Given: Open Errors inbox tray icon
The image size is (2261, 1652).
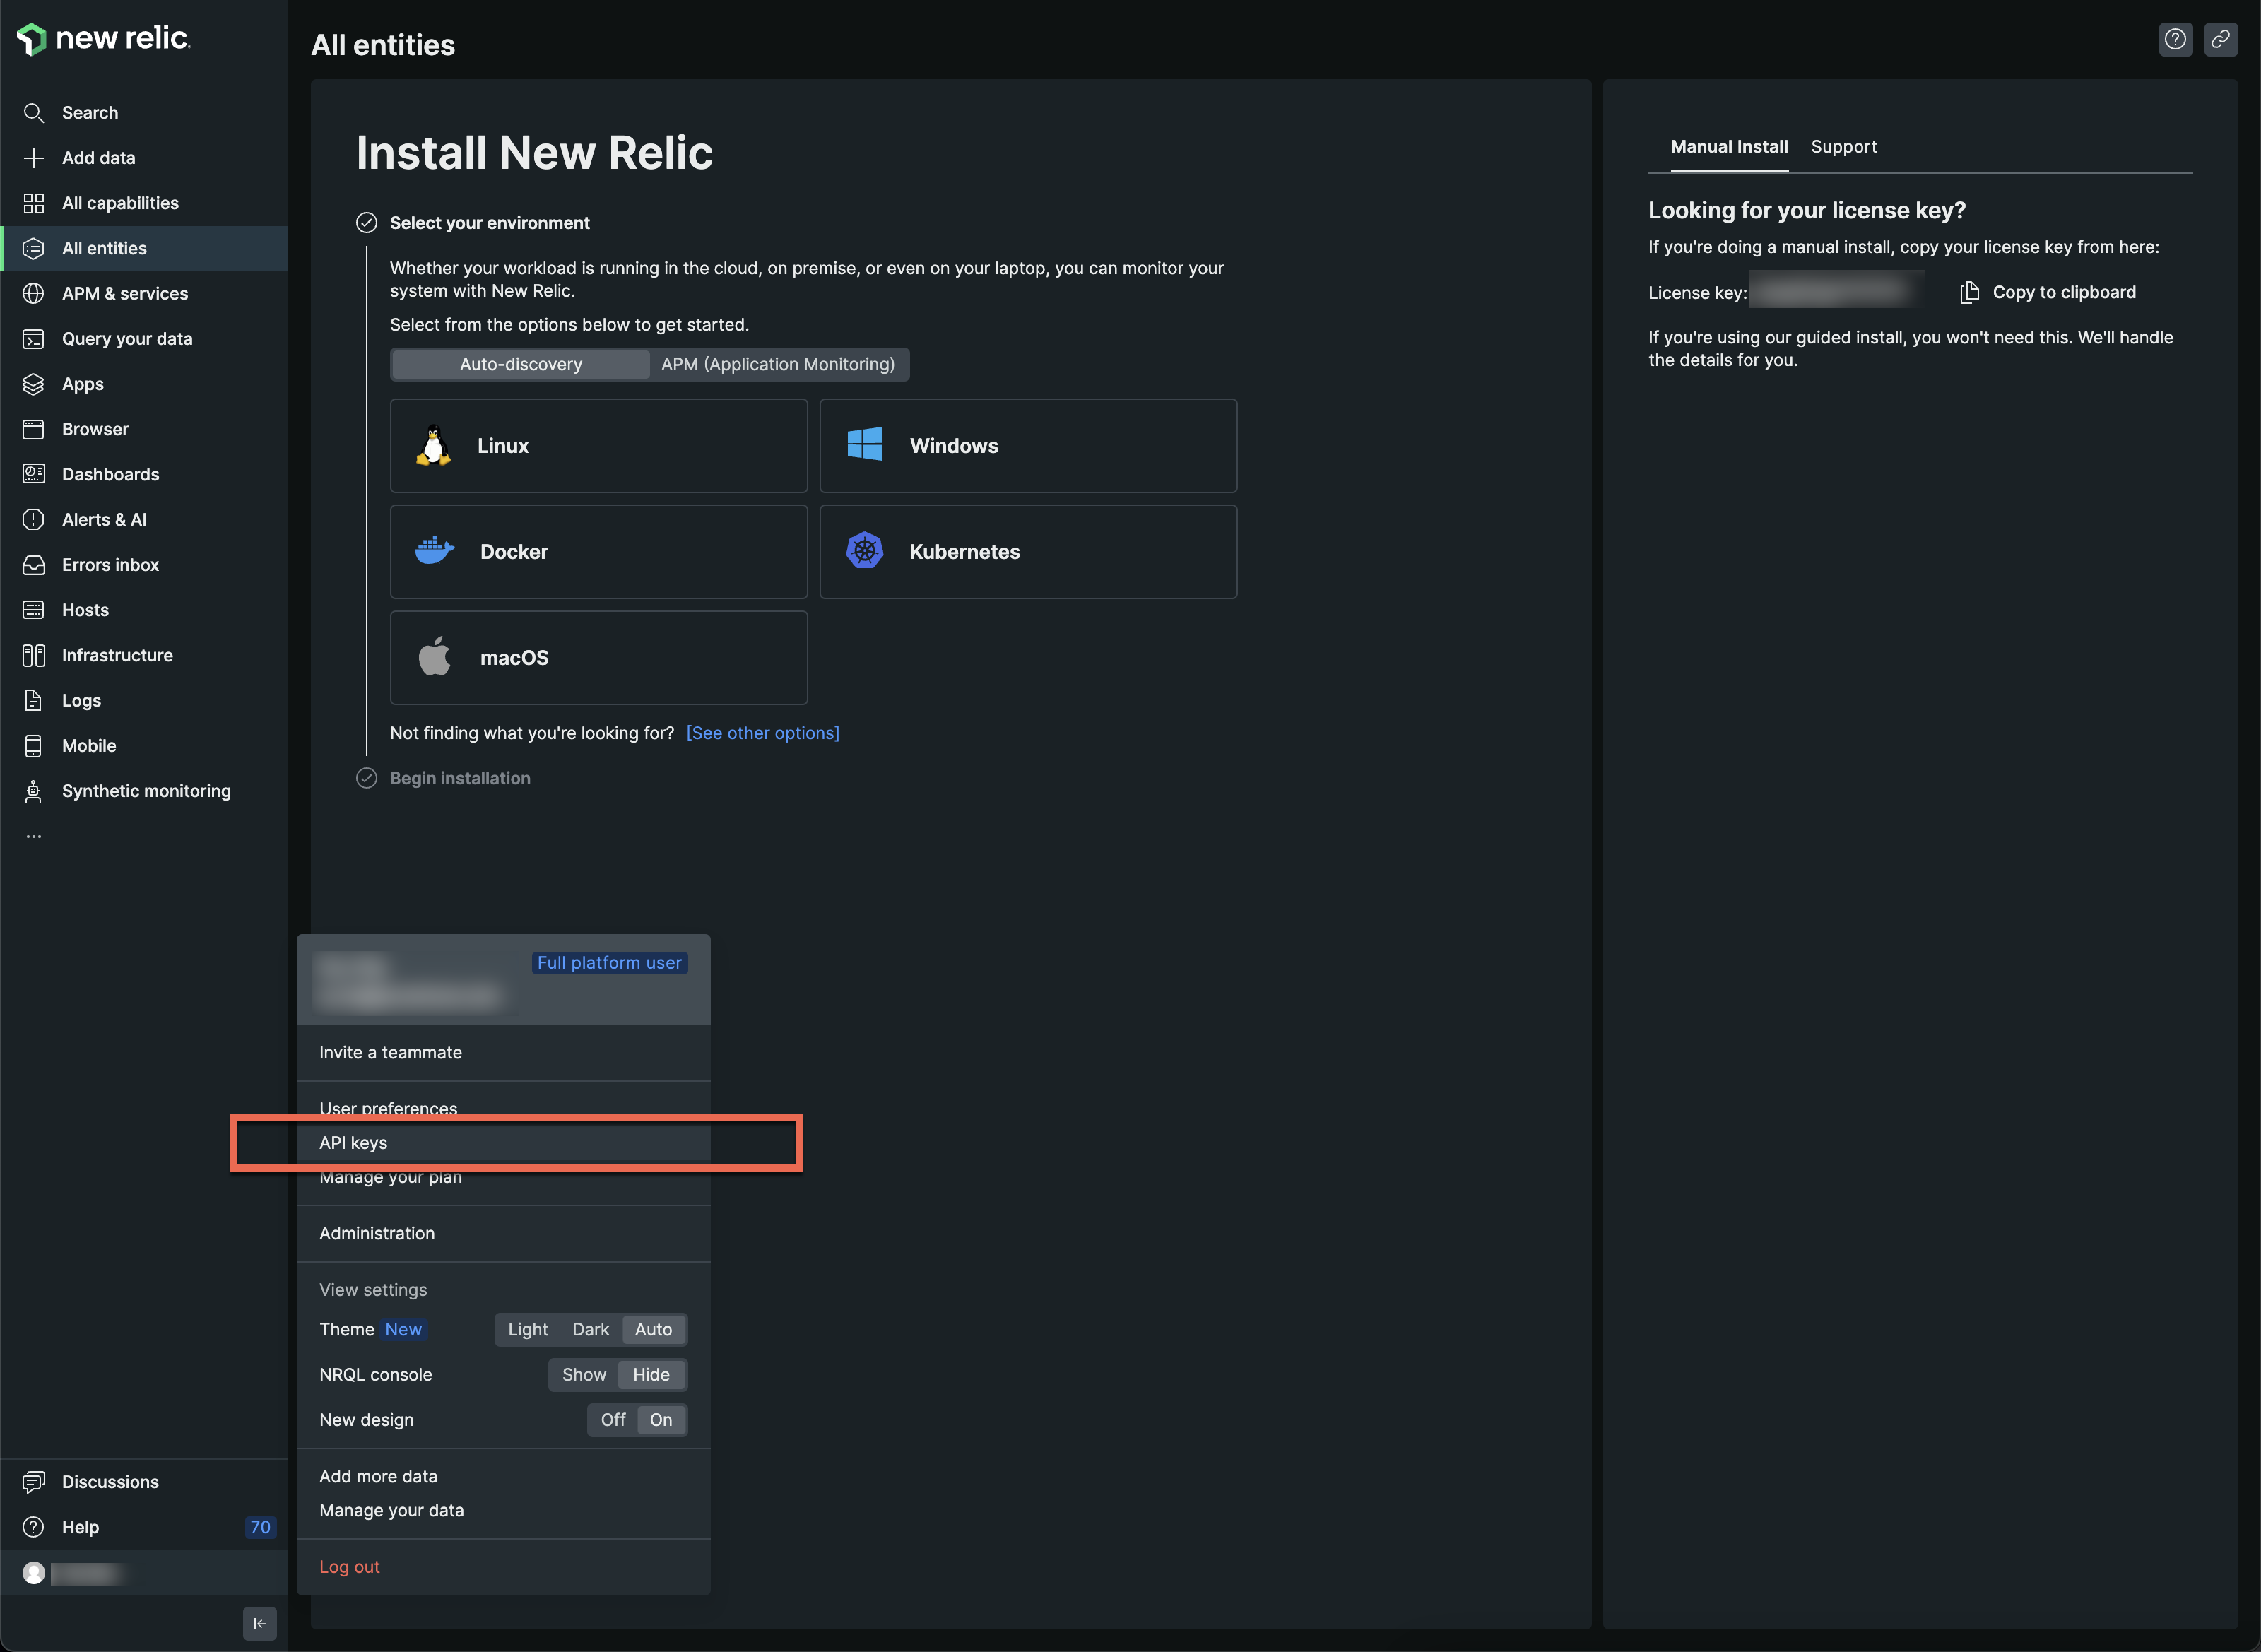Looking at the screenshot, I should click(33, 565).
